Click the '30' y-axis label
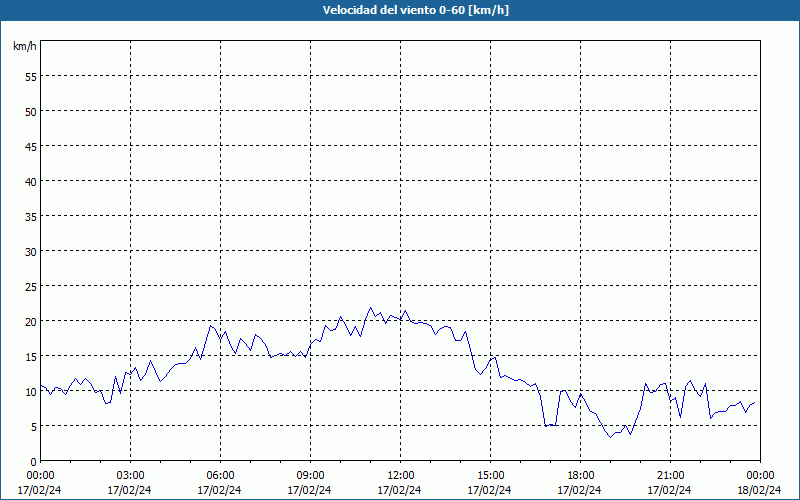Viewport: 800px width, 500px height. [x=31, y=252]
